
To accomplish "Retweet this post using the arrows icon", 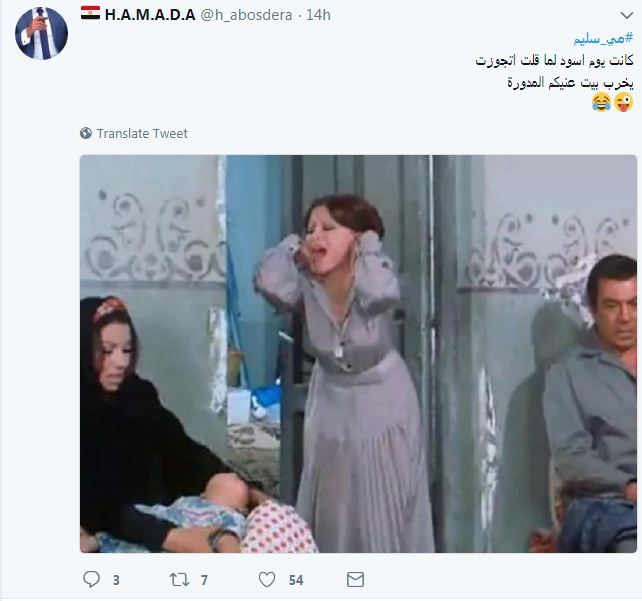I will (x=179, y=580).
